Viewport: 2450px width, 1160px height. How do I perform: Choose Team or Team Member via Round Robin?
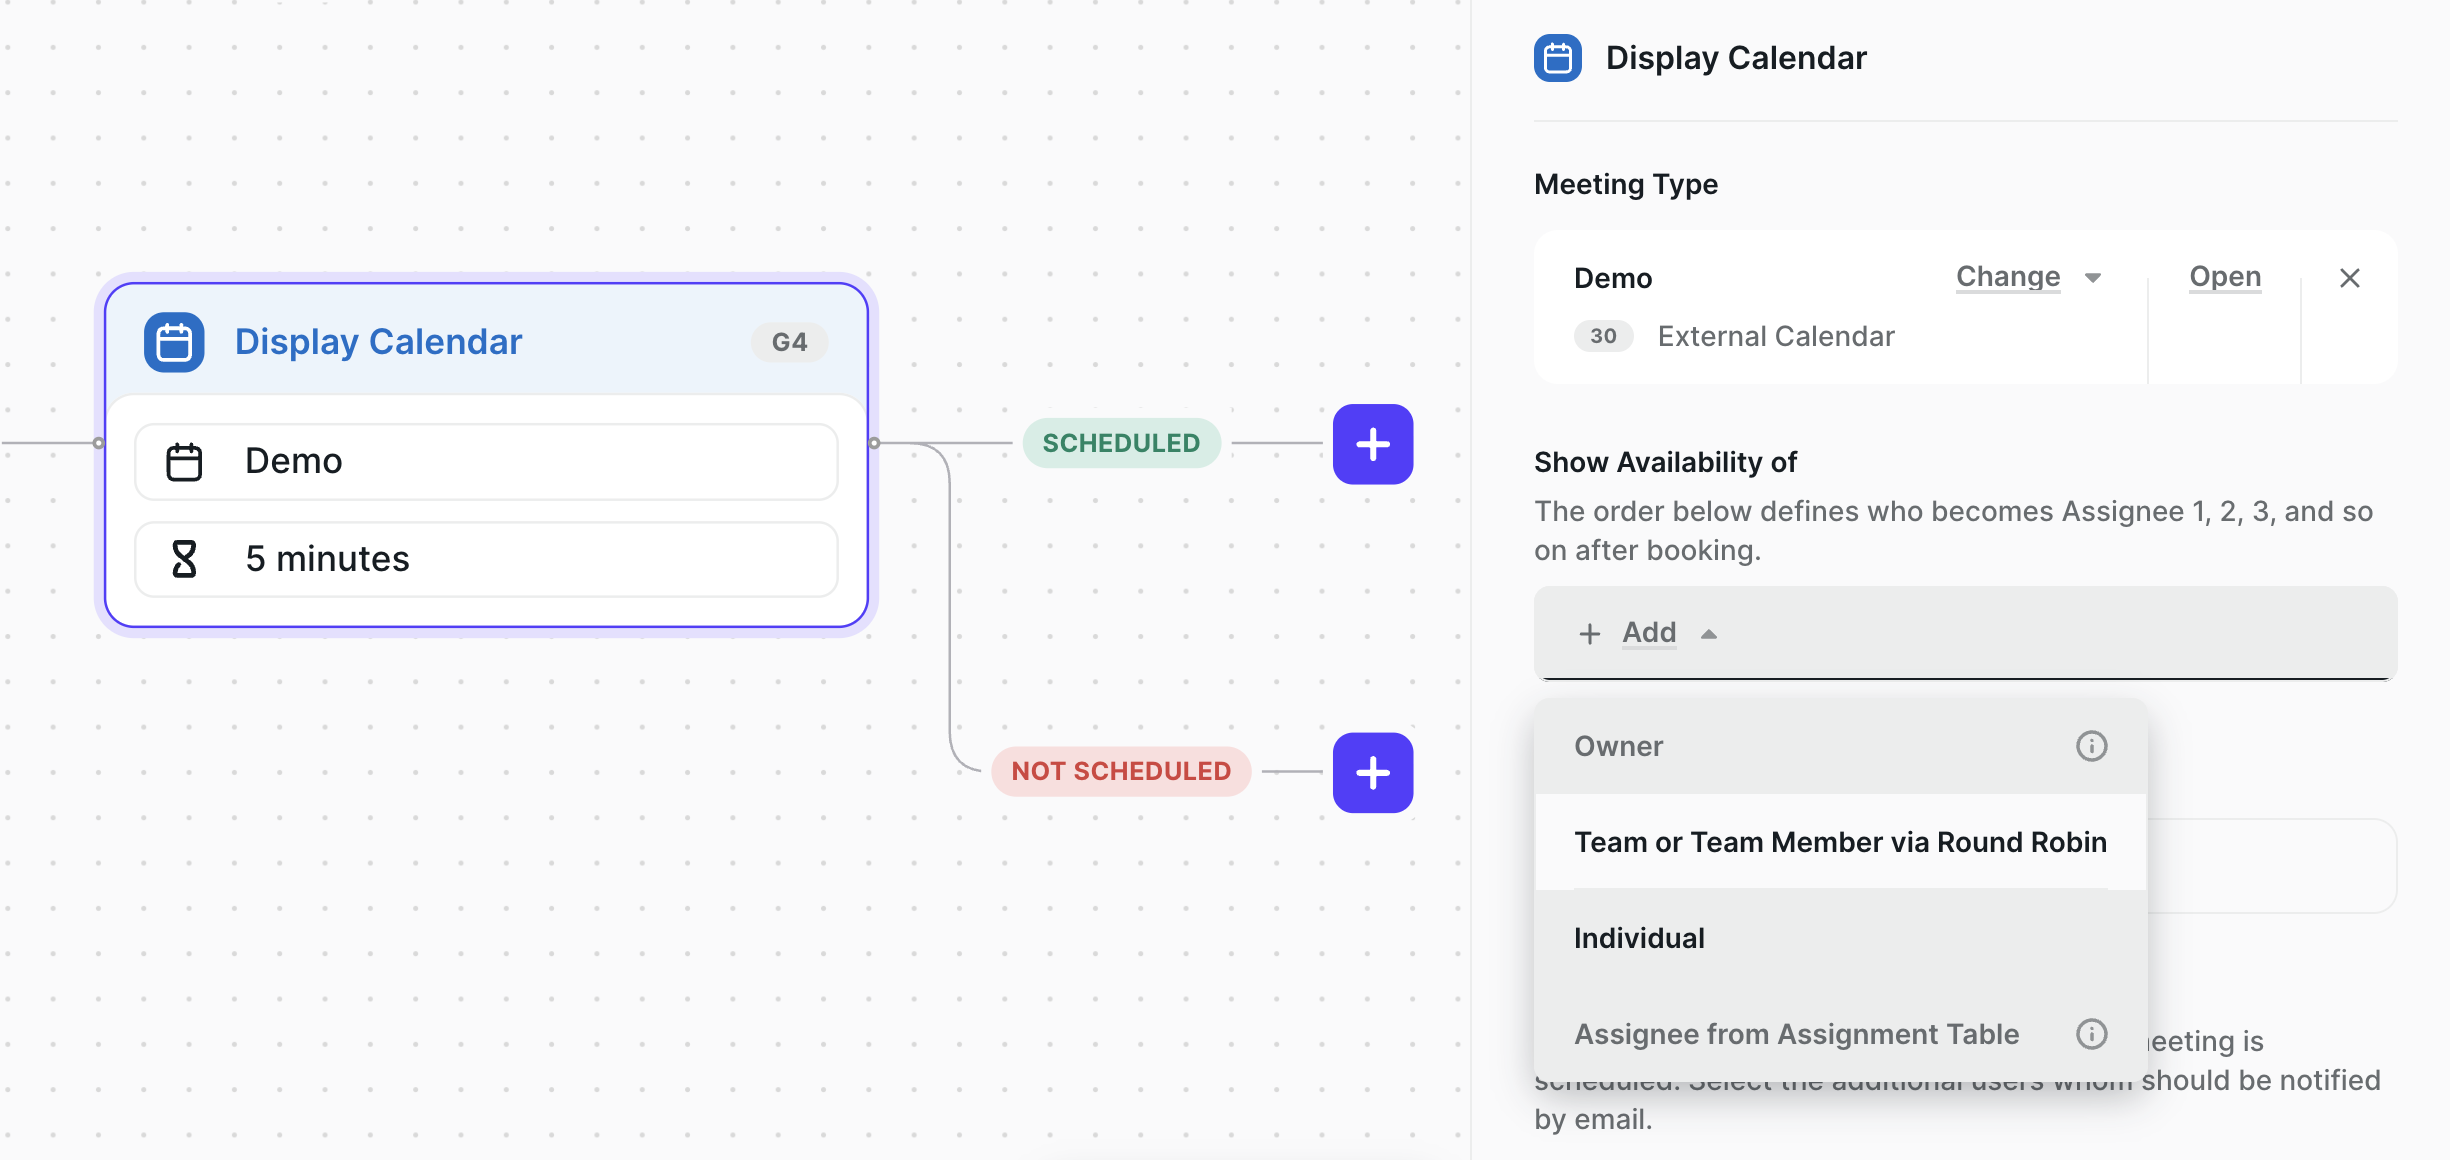(1840, 842)
